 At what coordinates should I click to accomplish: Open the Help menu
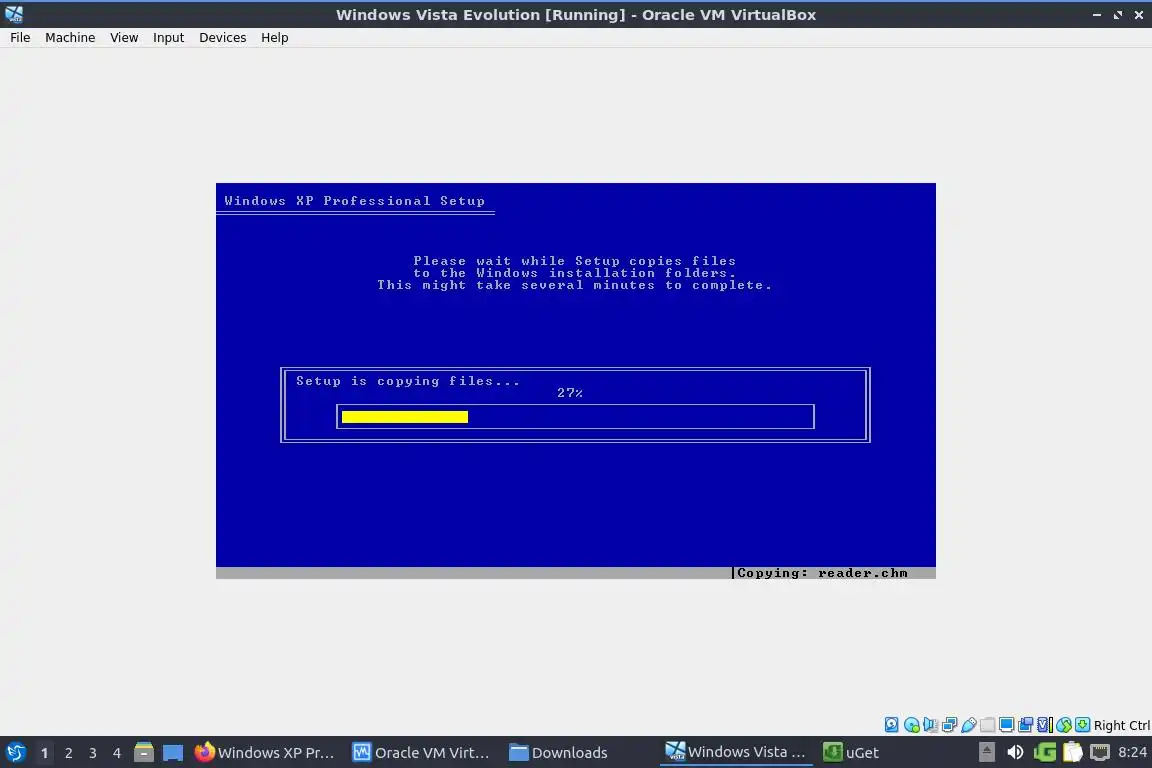tap(275, 37)
